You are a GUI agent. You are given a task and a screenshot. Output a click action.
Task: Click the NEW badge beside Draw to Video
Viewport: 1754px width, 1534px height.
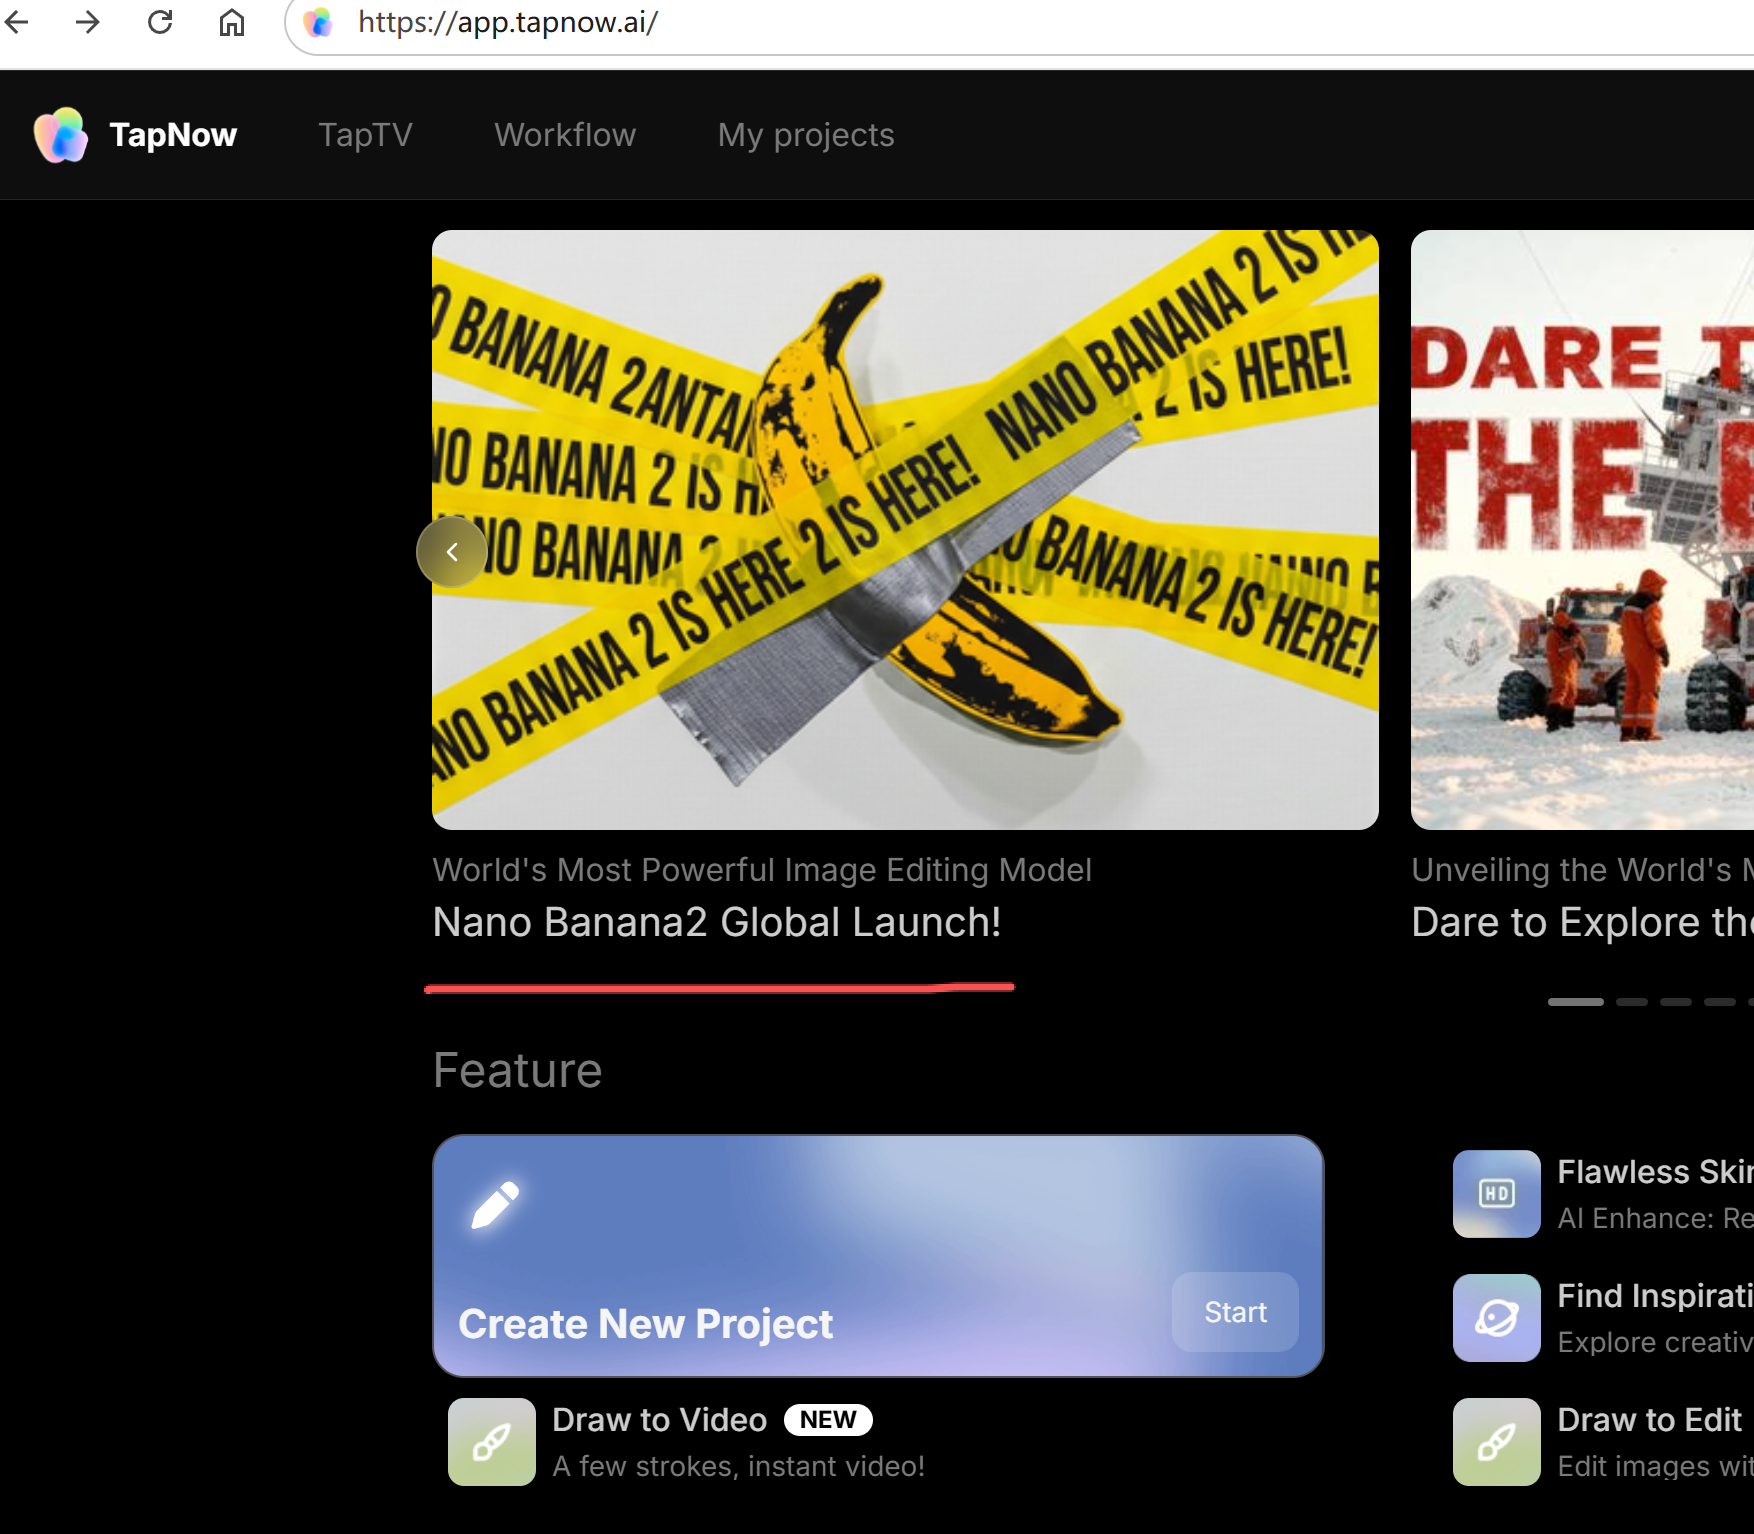[x=828, y=1420]
